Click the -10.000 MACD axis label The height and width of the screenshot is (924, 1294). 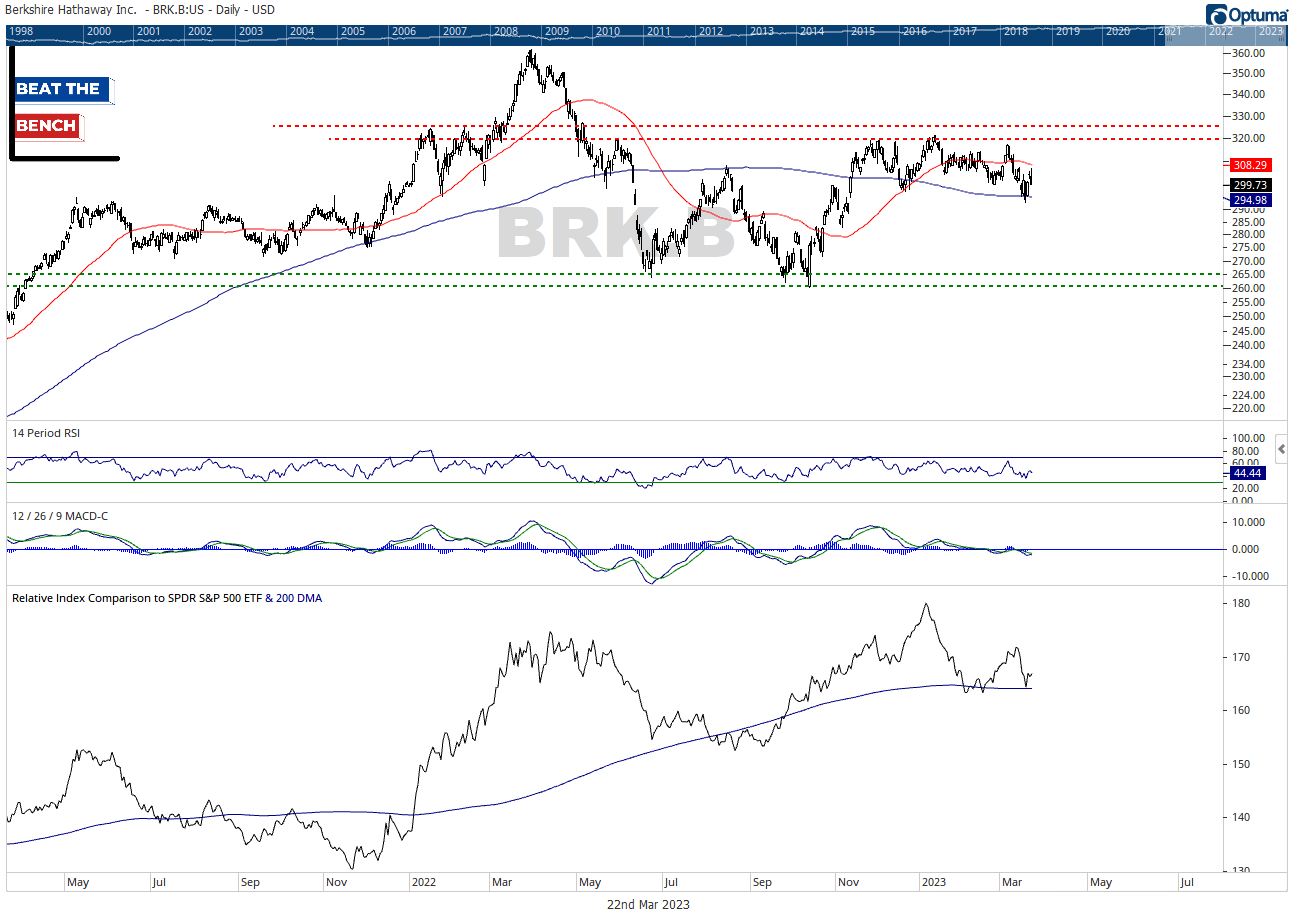coord(1250,576)
